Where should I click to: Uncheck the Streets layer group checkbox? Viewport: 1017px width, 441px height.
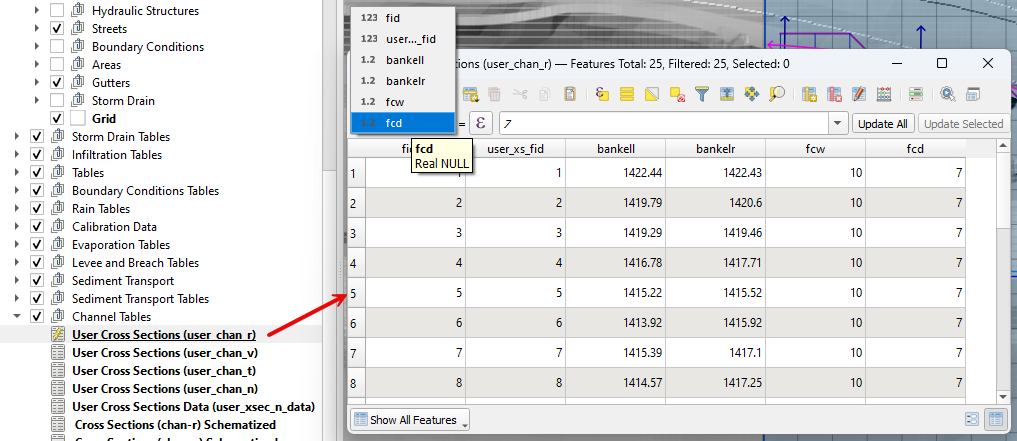pyautogui.click(x=57, y=29)
